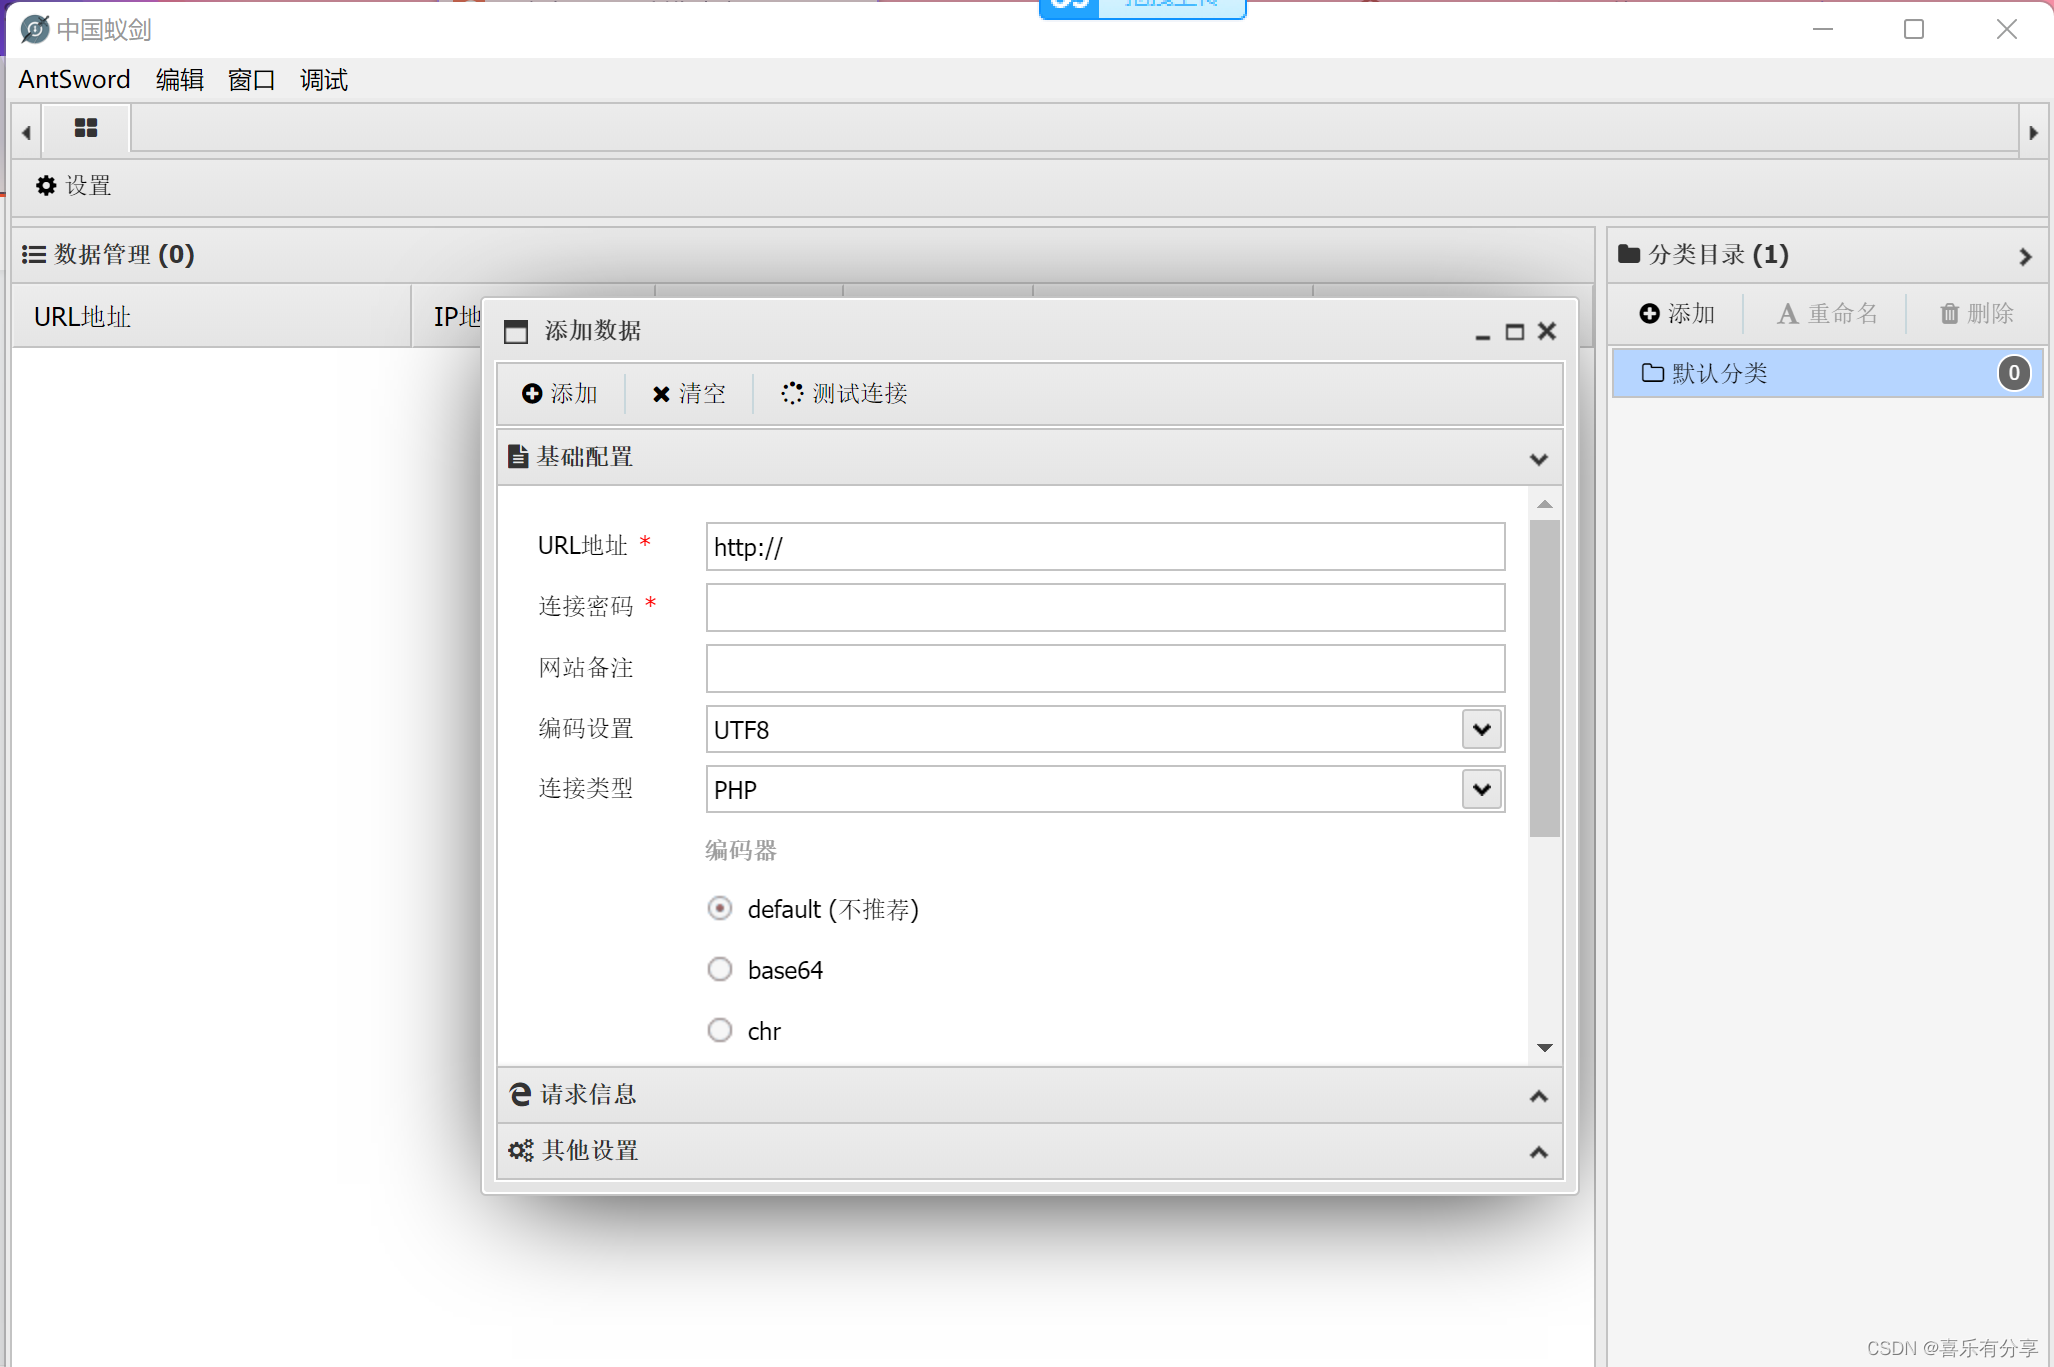
Task: Click the navigate-right arrow beside the tab bar
Action: click(x=2035, y=131)
